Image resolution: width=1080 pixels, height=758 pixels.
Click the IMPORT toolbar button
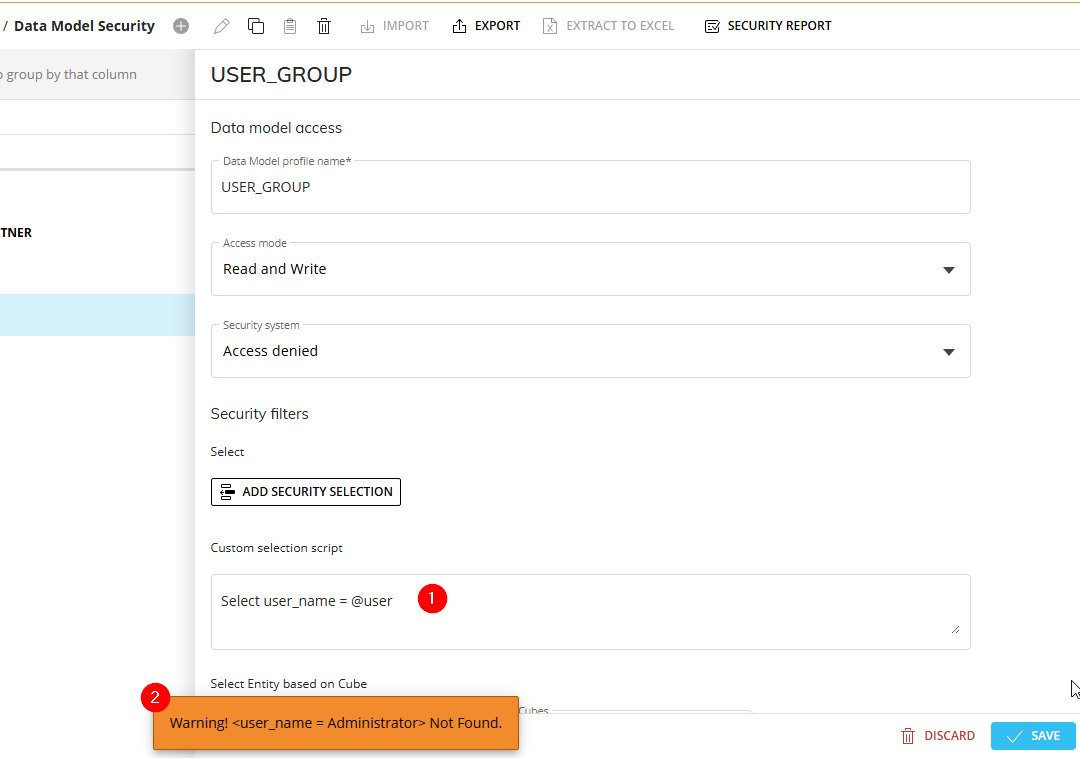click(395, 26)
